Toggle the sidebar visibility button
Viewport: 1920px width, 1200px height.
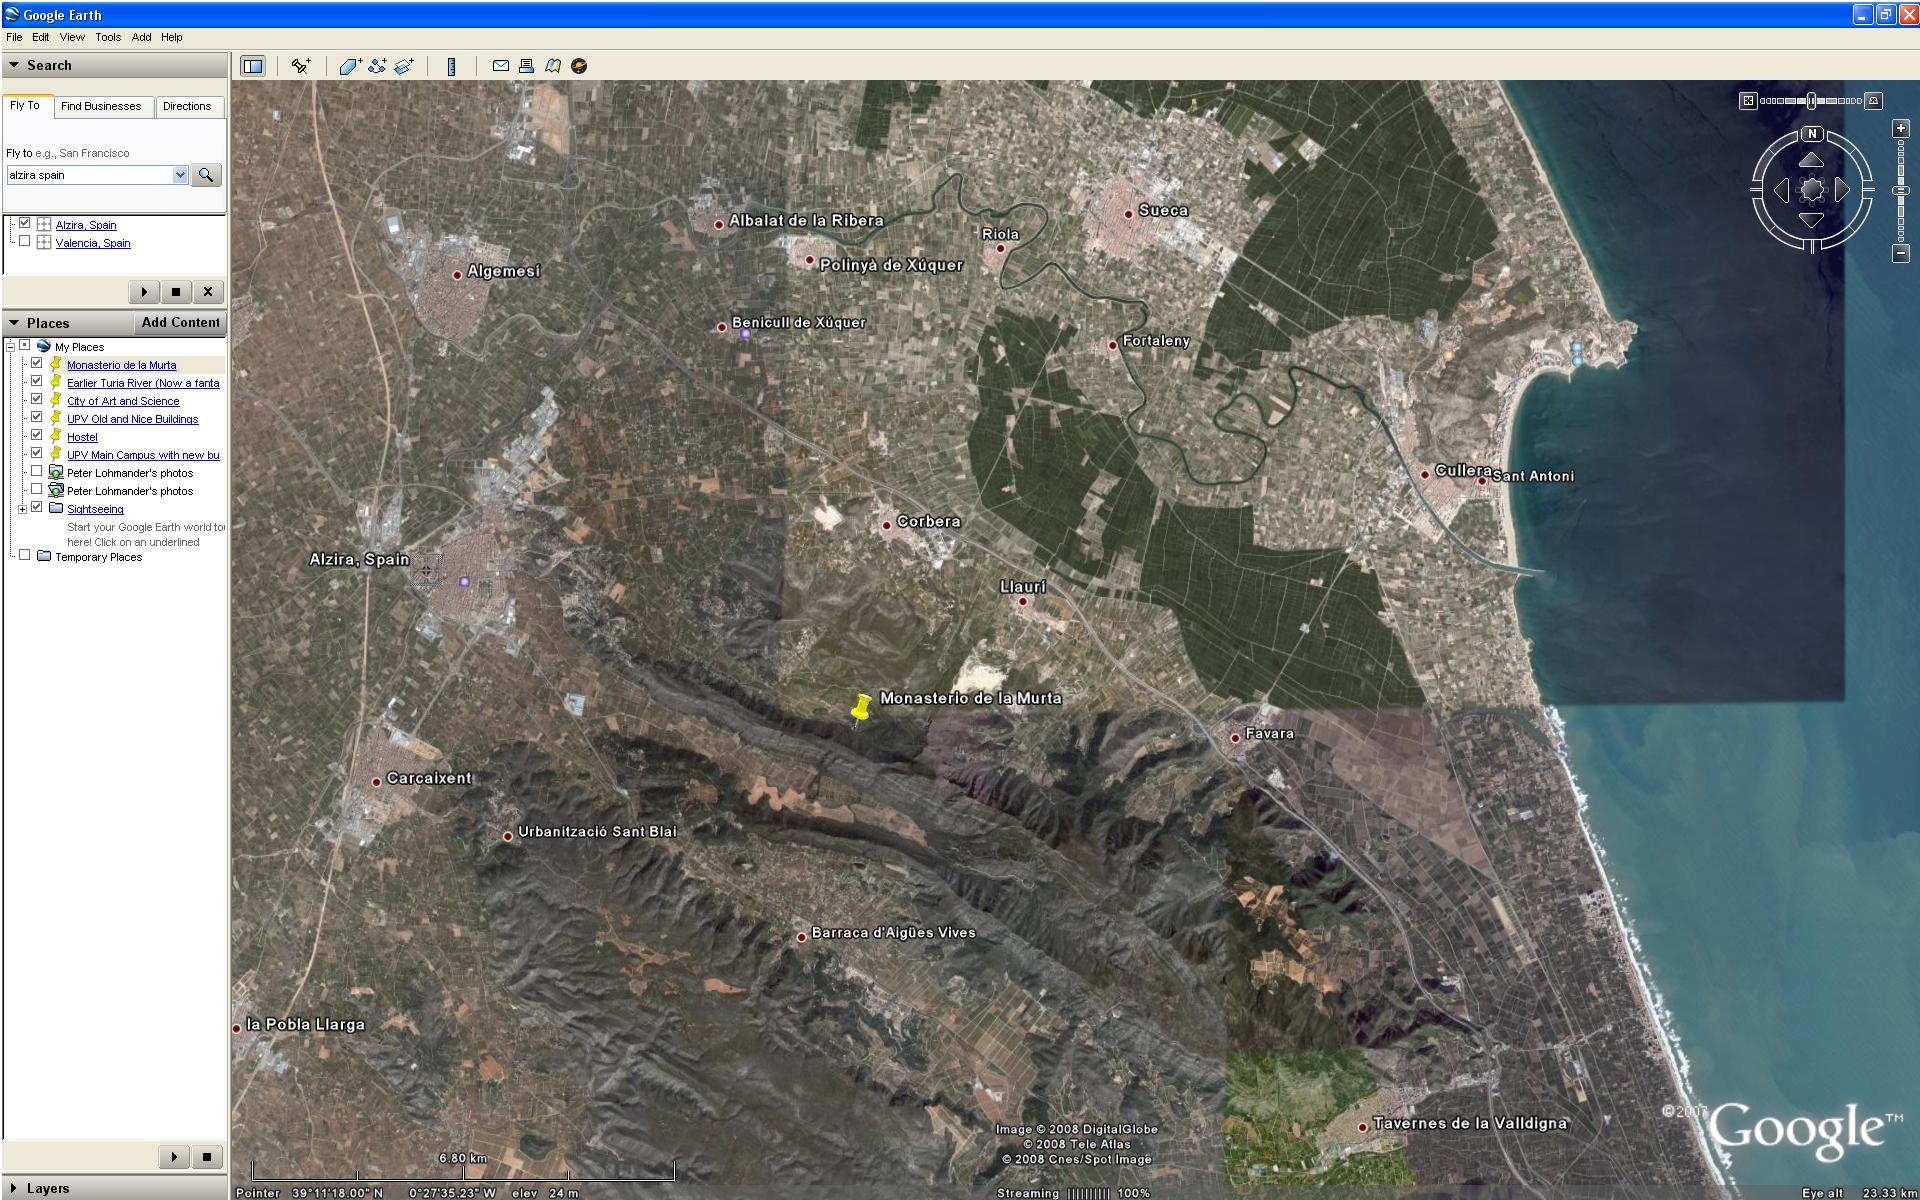[253, 66]
